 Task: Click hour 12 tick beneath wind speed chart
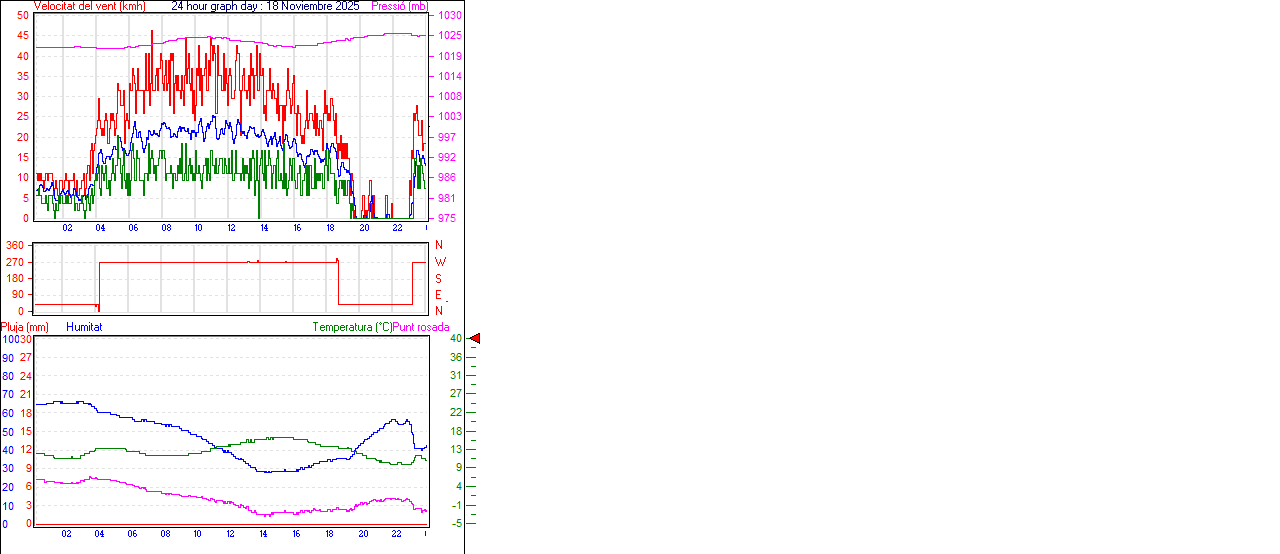pyautogui.click(x=231, y=228)
